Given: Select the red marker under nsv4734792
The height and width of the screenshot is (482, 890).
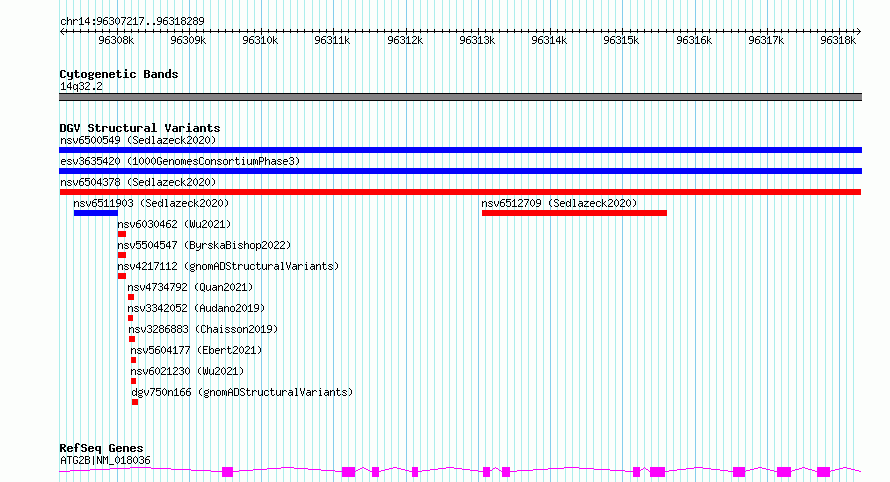Looking at the screenshot, I should point(131,297).
